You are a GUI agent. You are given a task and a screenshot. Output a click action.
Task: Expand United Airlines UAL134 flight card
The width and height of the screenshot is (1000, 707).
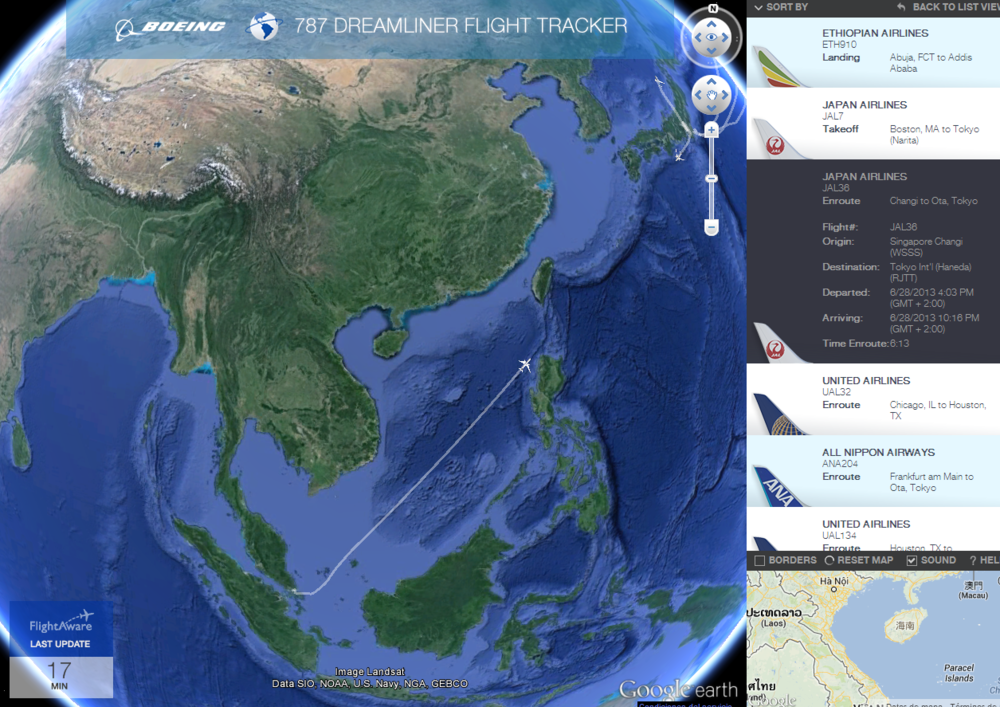point(873,529)
